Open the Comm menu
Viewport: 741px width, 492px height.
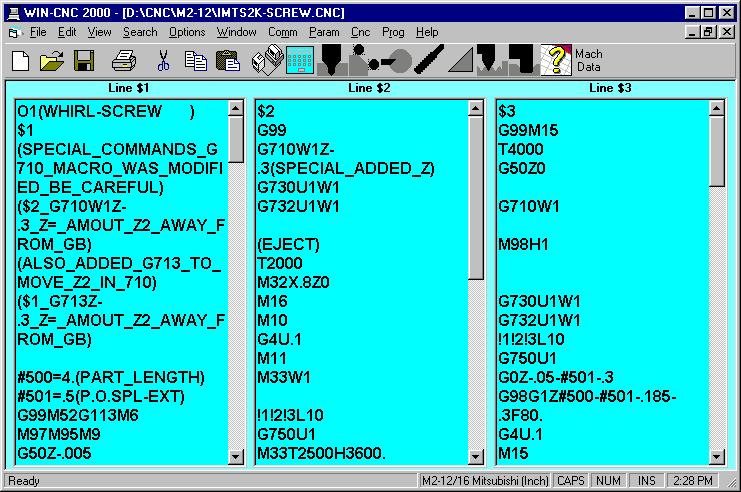283,32
